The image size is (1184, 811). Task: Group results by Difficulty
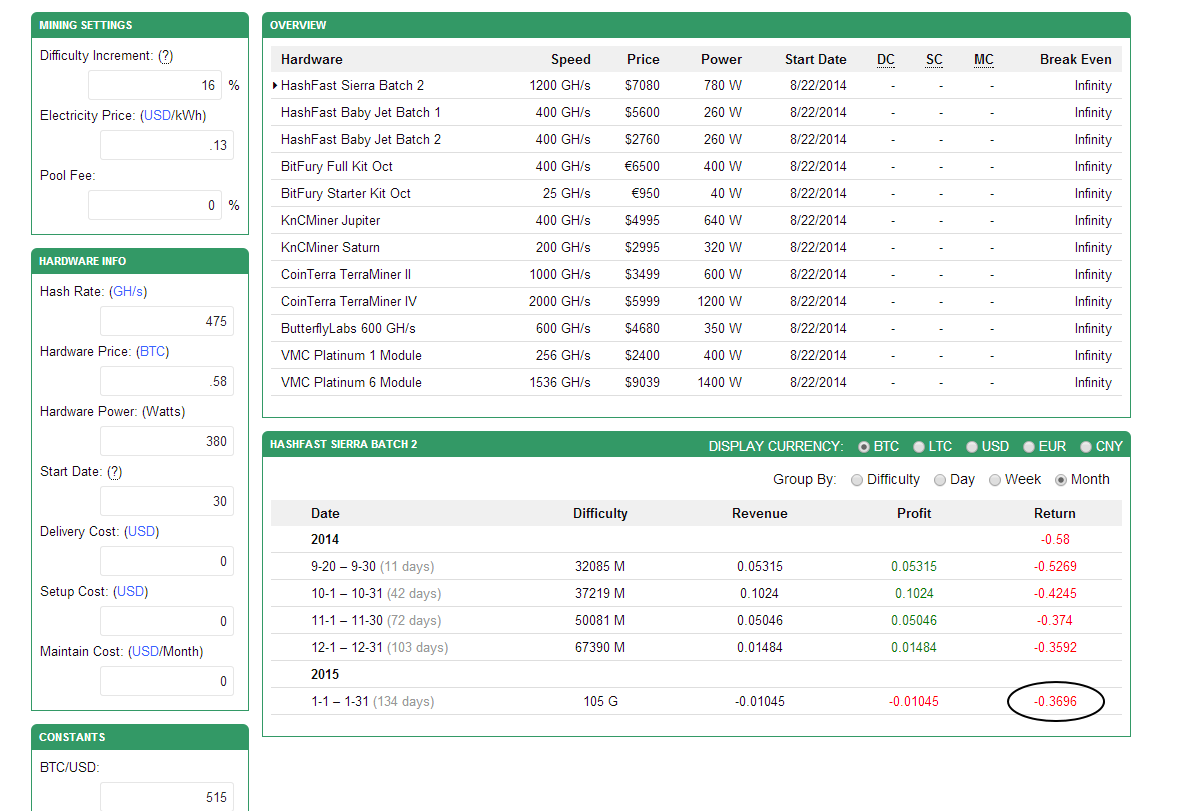[x=857, y=480]
